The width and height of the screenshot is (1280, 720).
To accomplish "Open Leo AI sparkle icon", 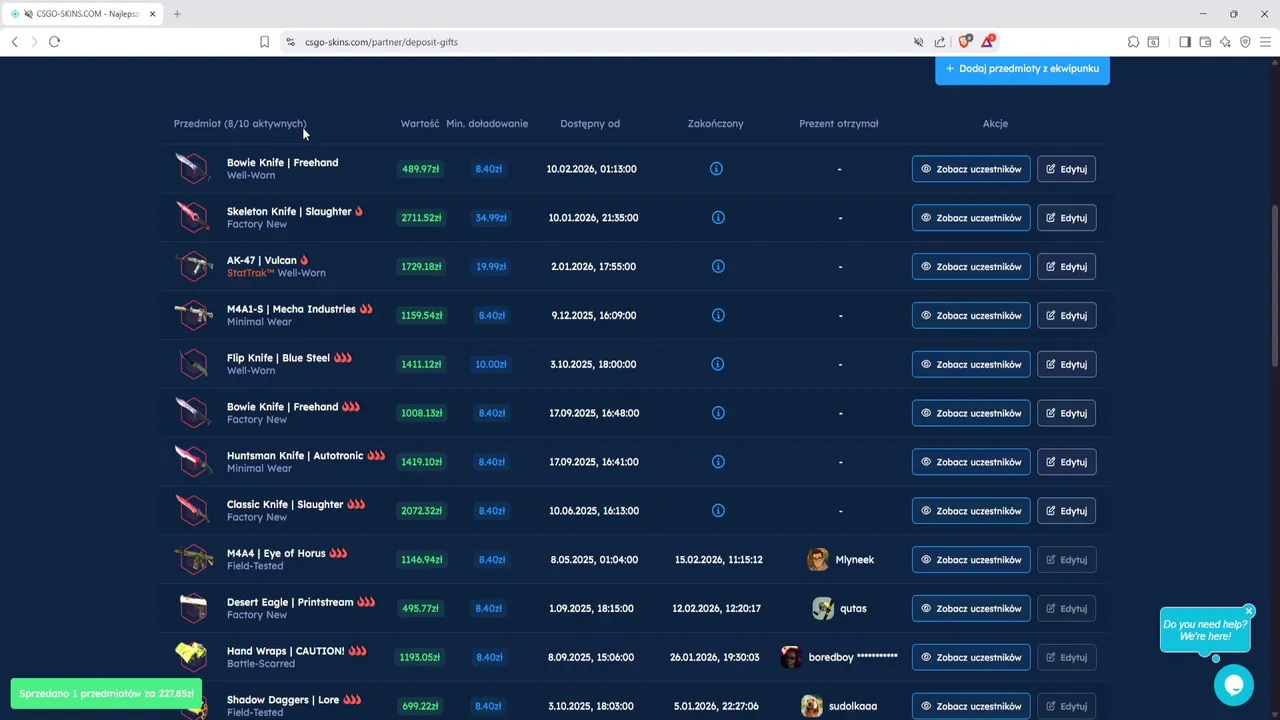I will click(1225, 42).
